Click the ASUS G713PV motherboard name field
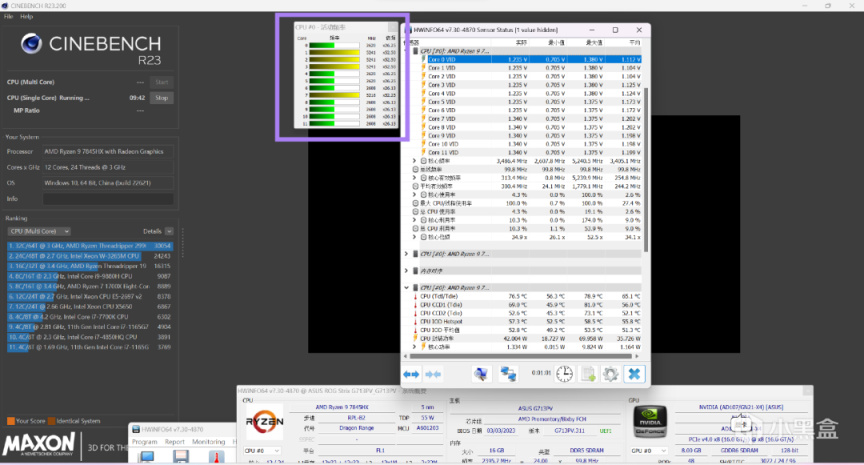Viewport: 864px width, 465px height. (535, 409)
